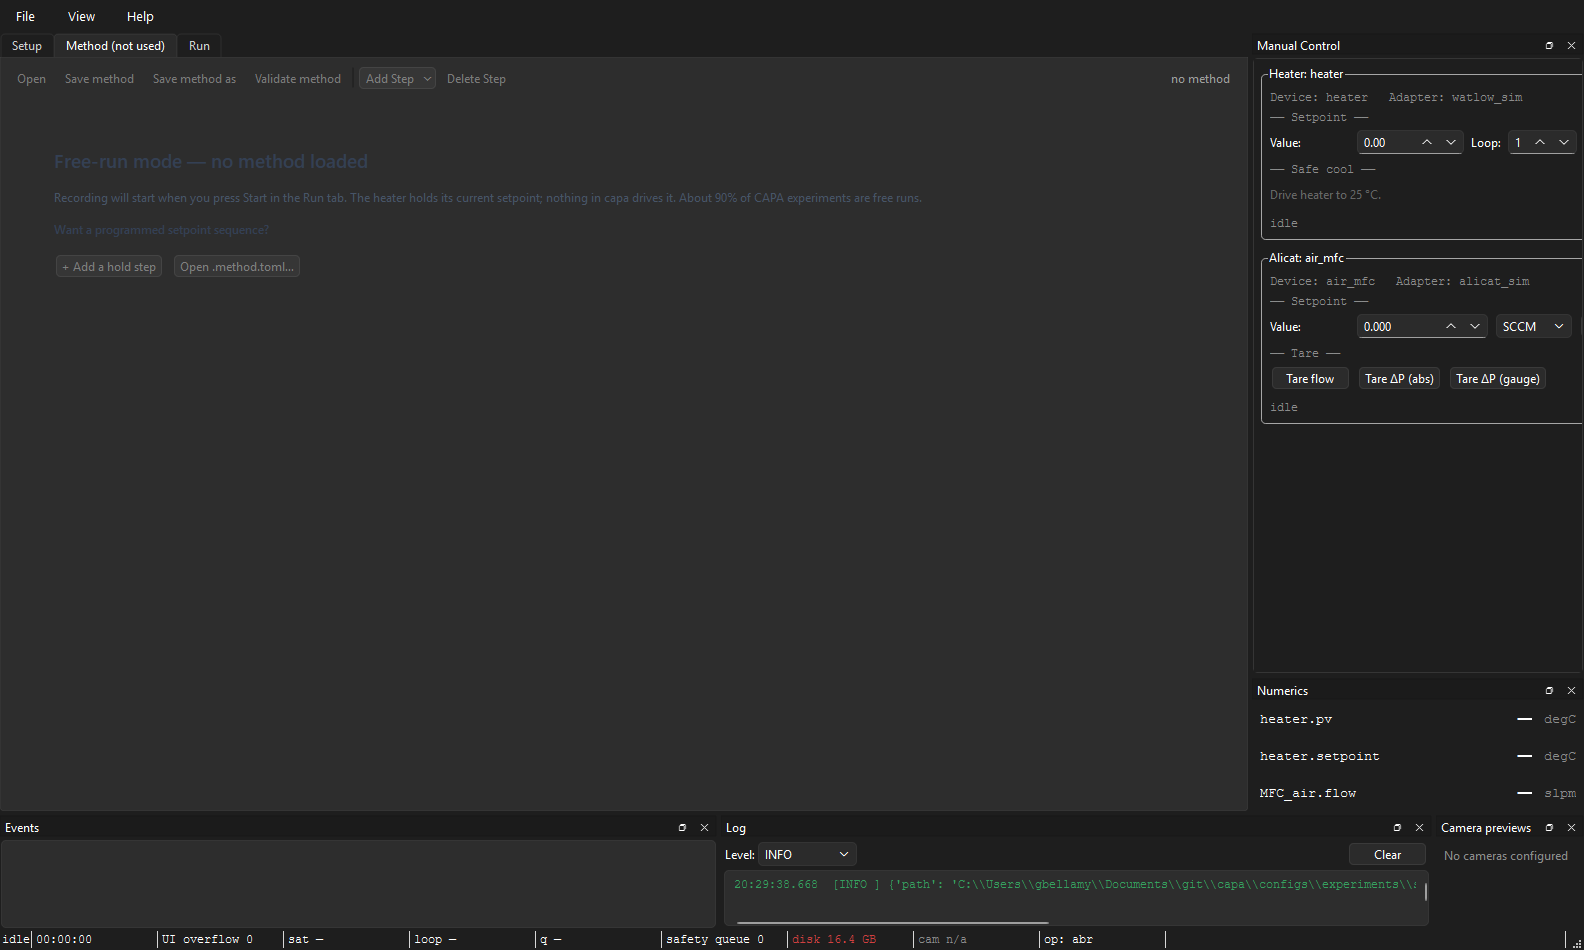Close the Numerics panel
The height and width of the screenshot is (950, 1584).
click(1571, 691)
